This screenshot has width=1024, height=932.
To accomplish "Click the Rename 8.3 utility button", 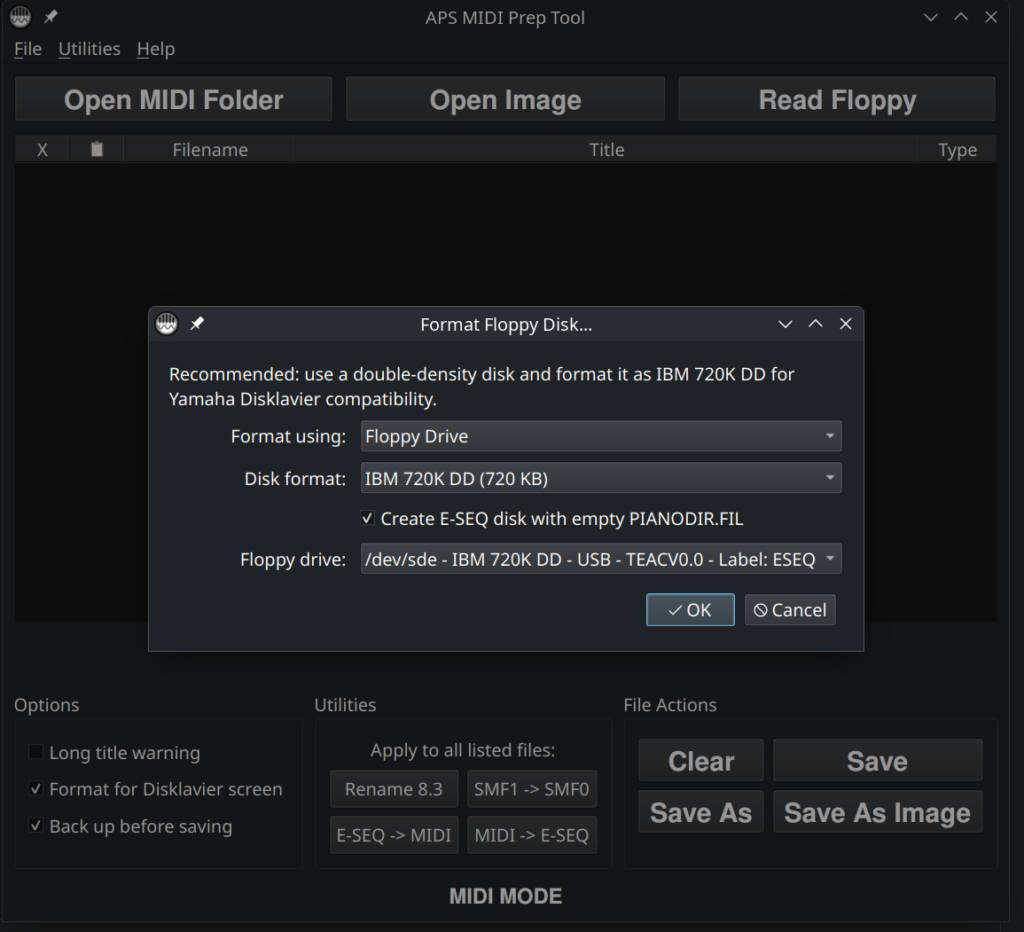I will tap(394, 789).
